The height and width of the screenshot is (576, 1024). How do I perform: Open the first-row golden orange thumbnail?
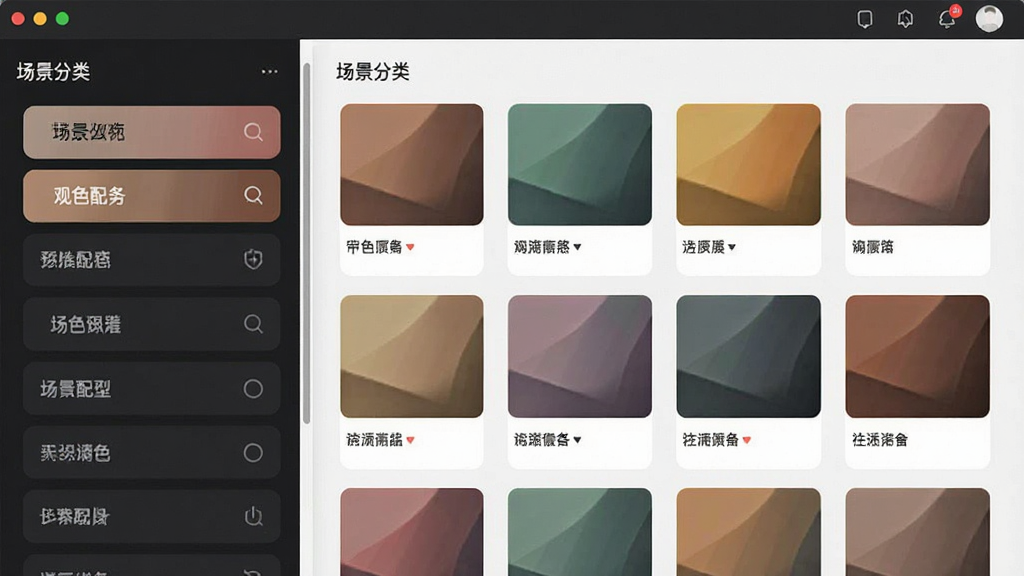748,165
